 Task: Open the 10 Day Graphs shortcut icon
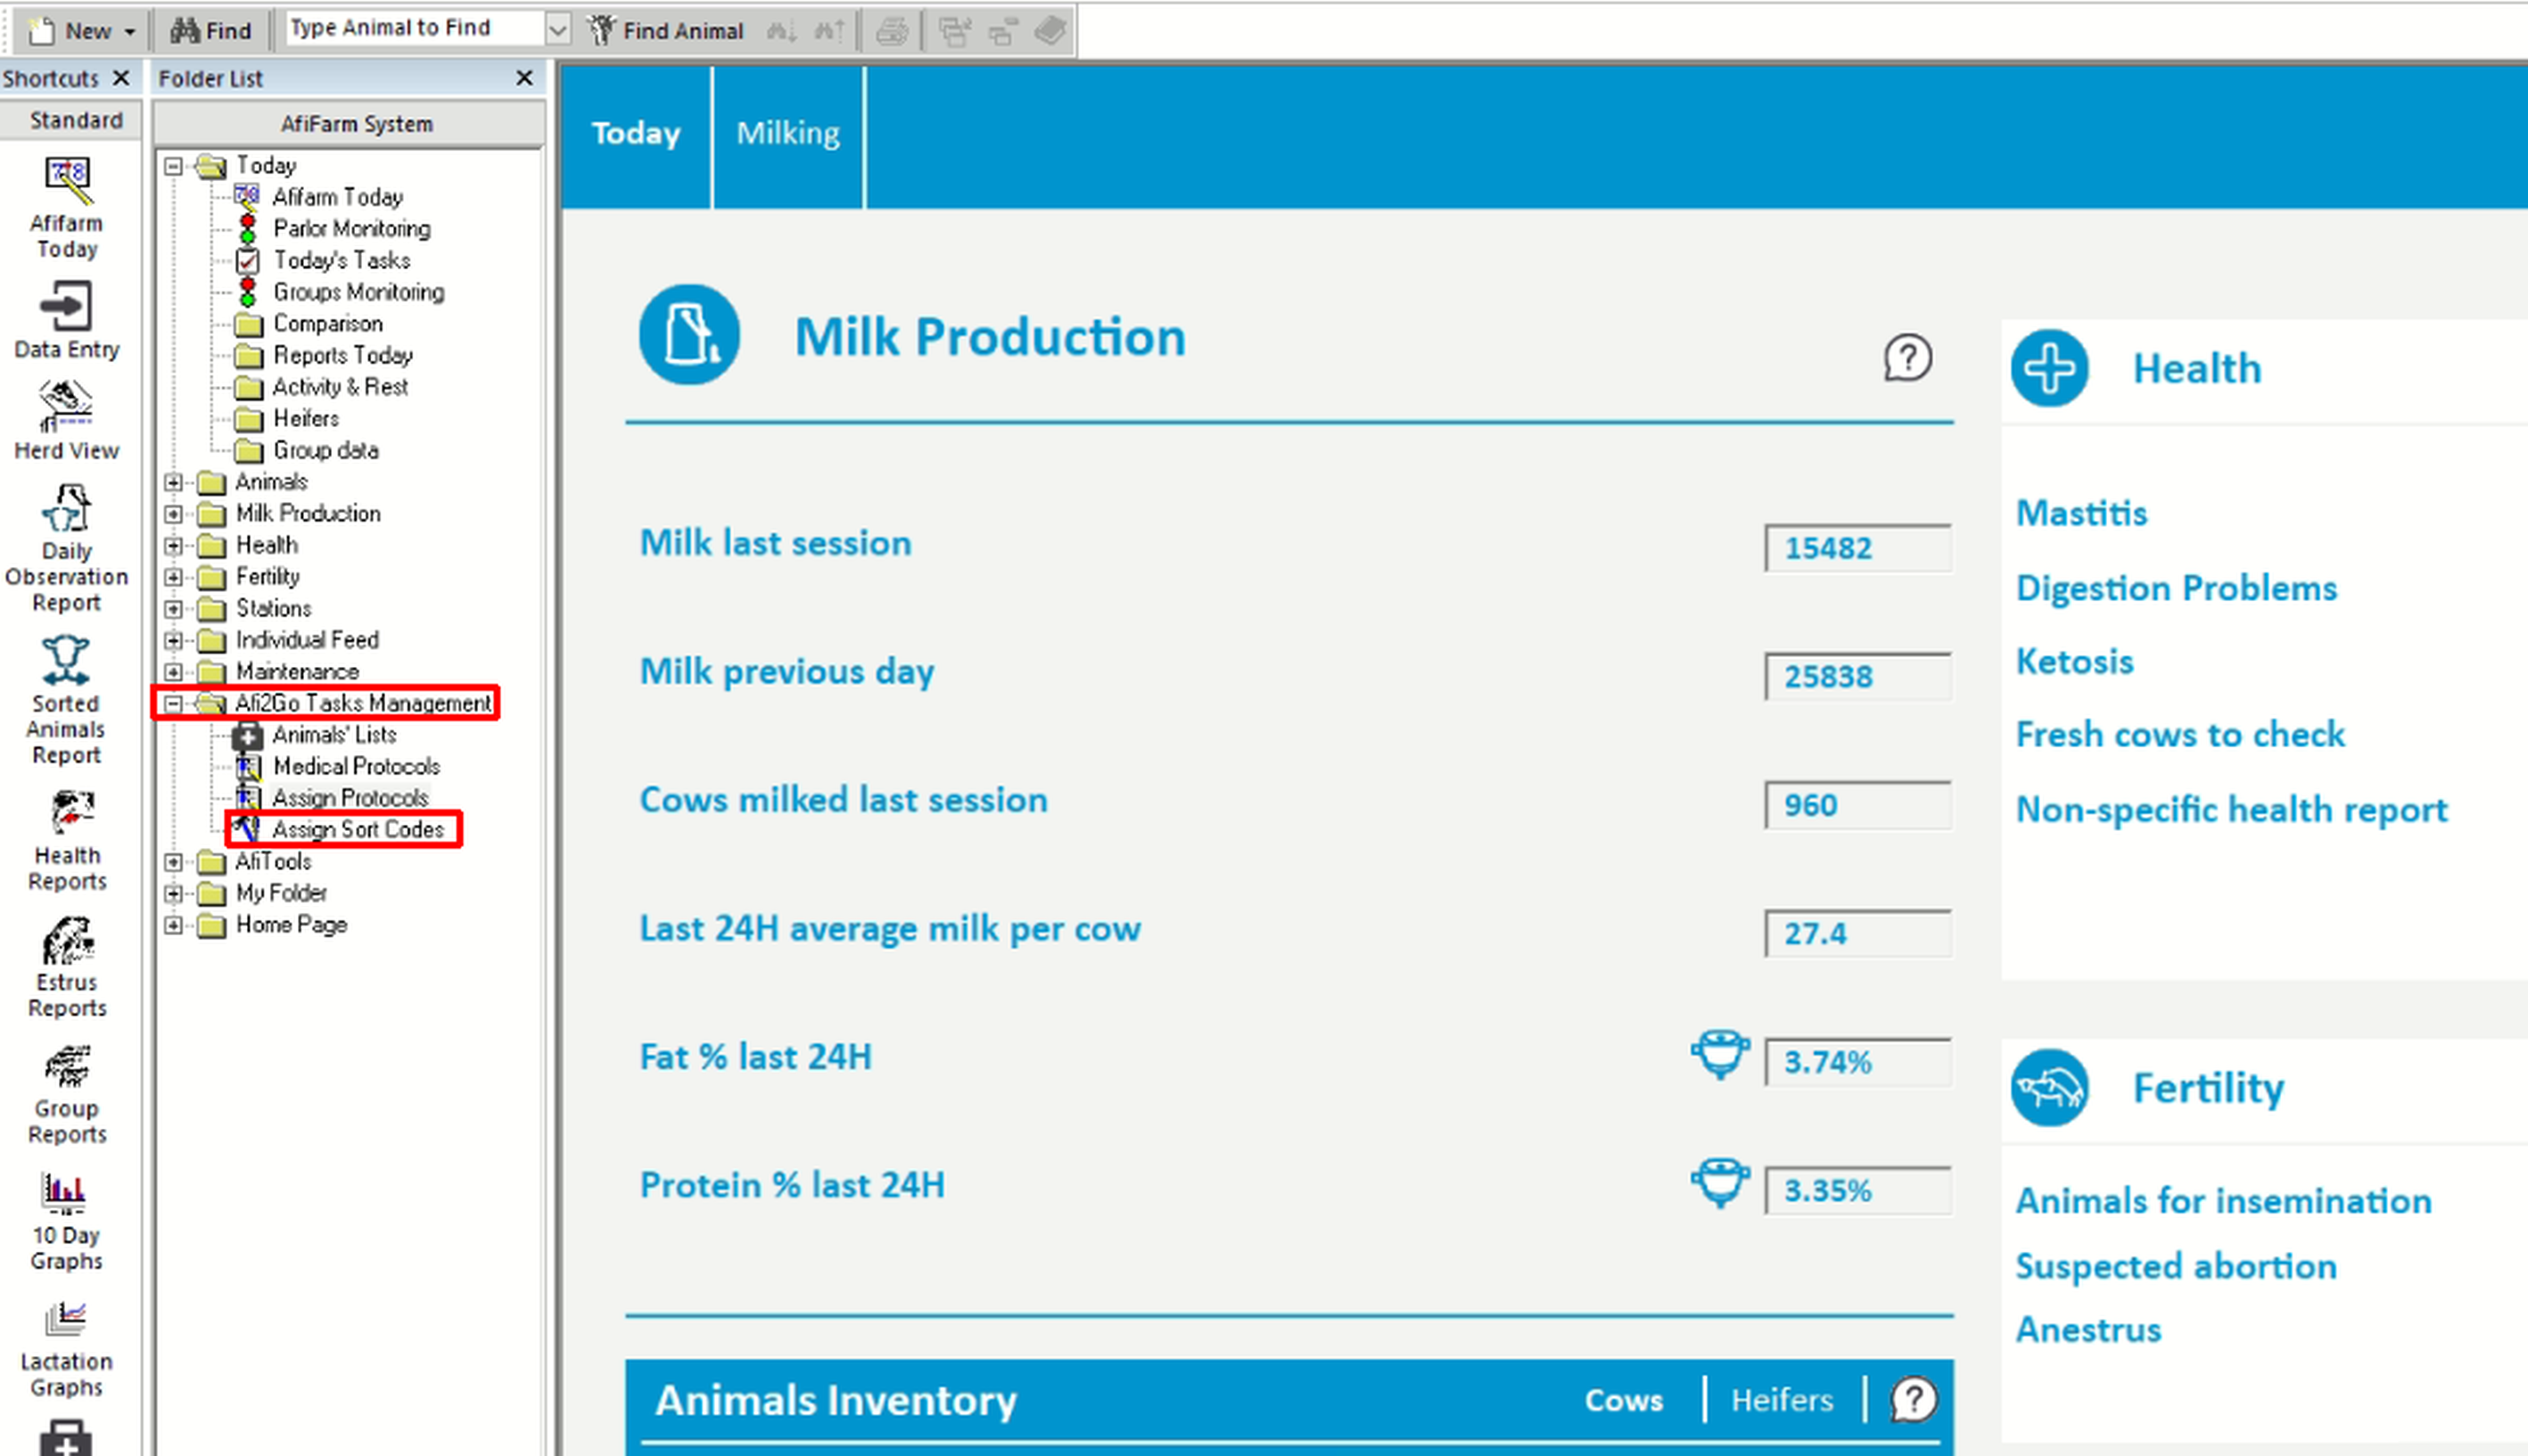tap(66, 1193)
